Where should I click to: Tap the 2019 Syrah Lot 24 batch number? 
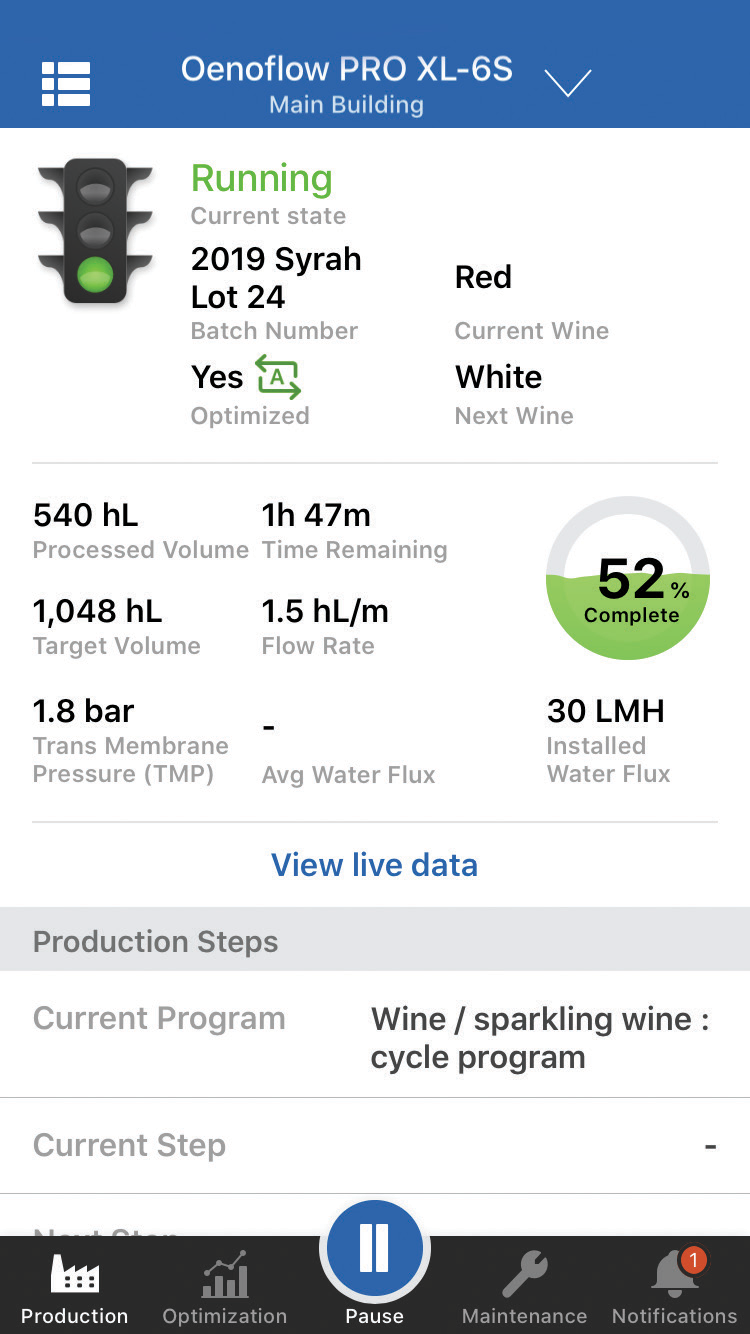275,278
